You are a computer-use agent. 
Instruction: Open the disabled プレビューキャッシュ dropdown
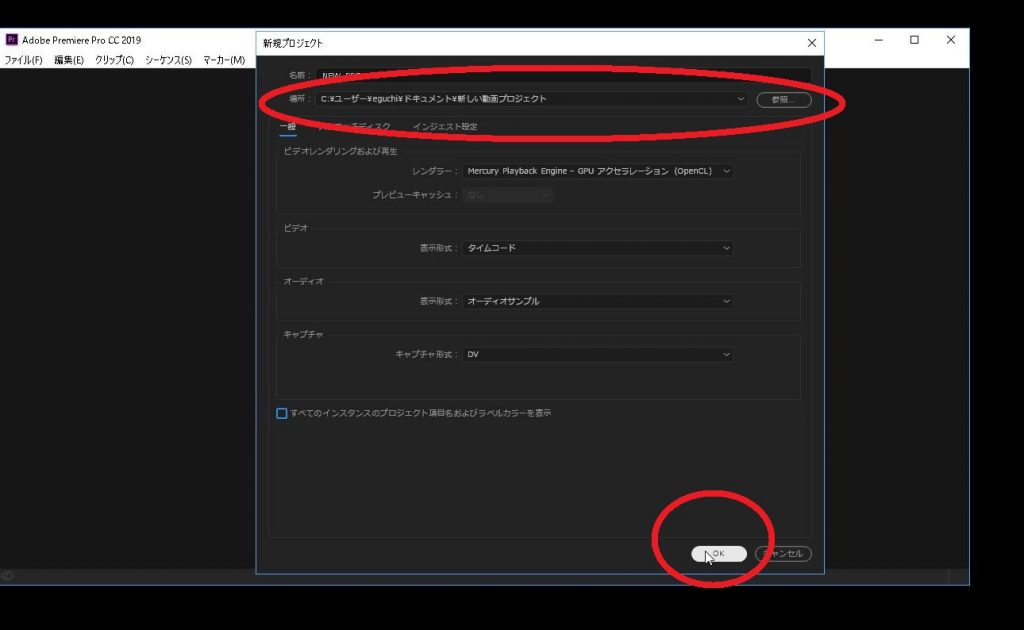(508, 195)
